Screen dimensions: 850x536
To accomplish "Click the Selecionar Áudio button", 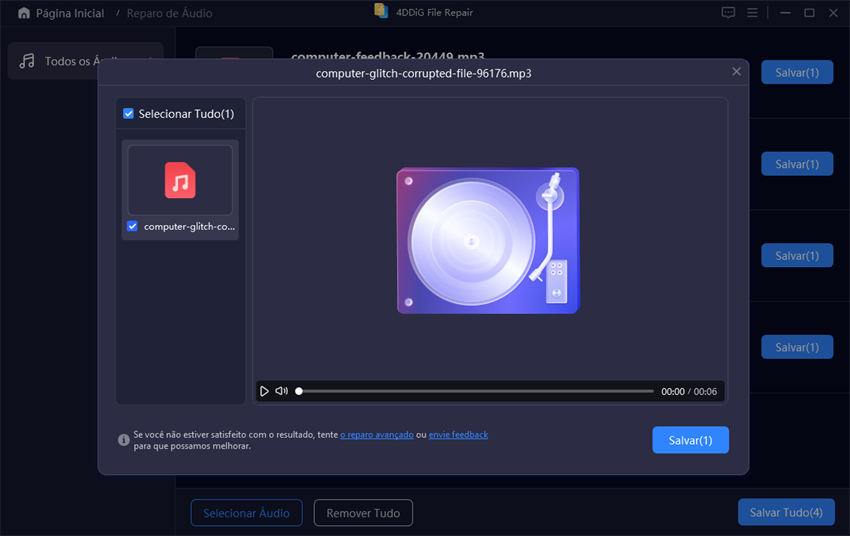I will click(x=246, y=513).
